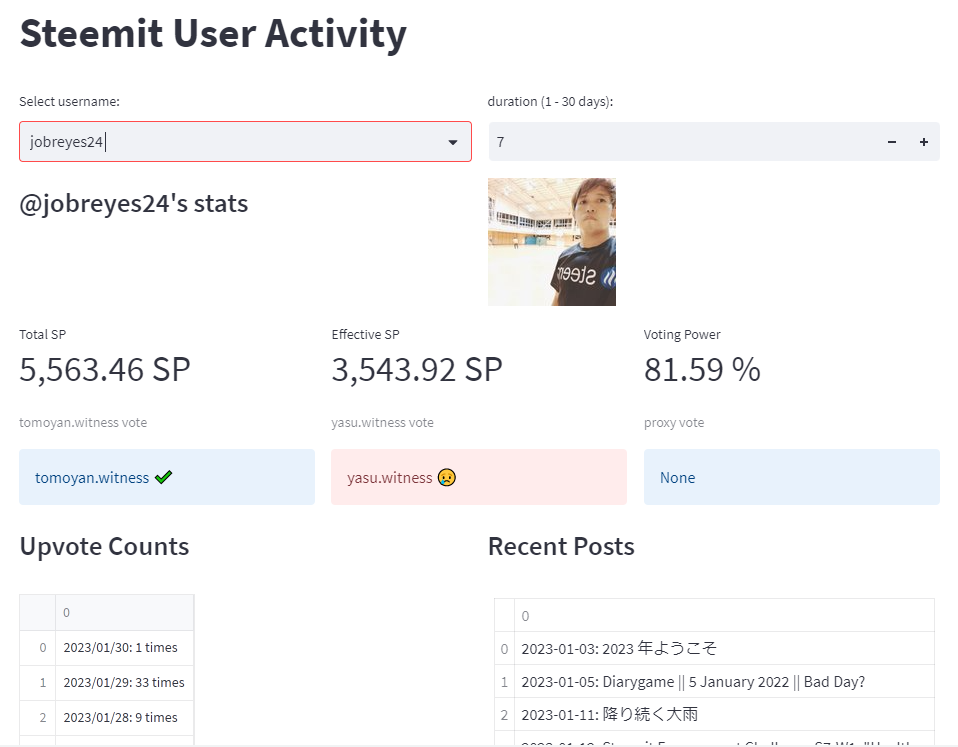Click the Recent Posts table column header

click(724, 616)
